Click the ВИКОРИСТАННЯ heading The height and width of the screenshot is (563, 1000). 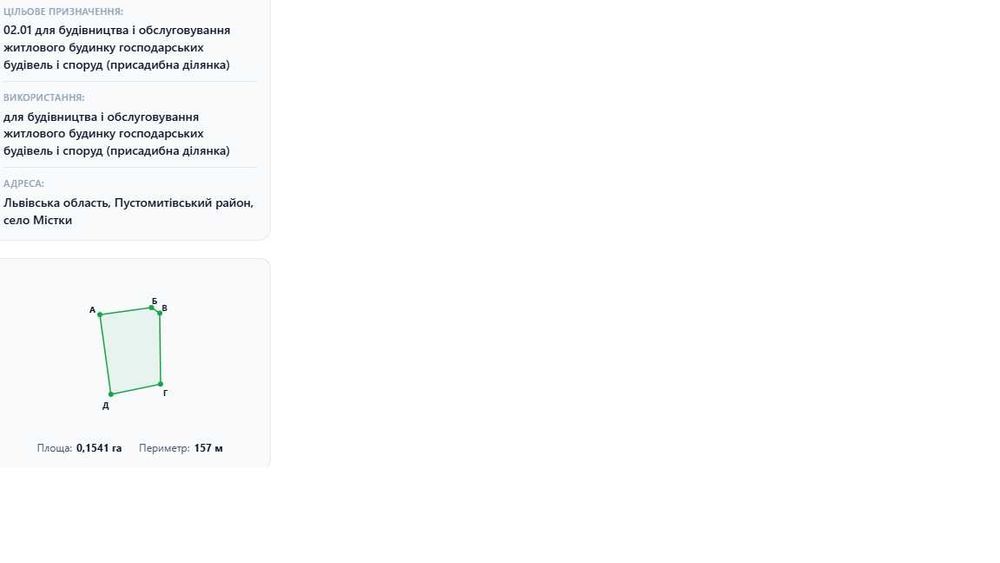pos(44,98)
